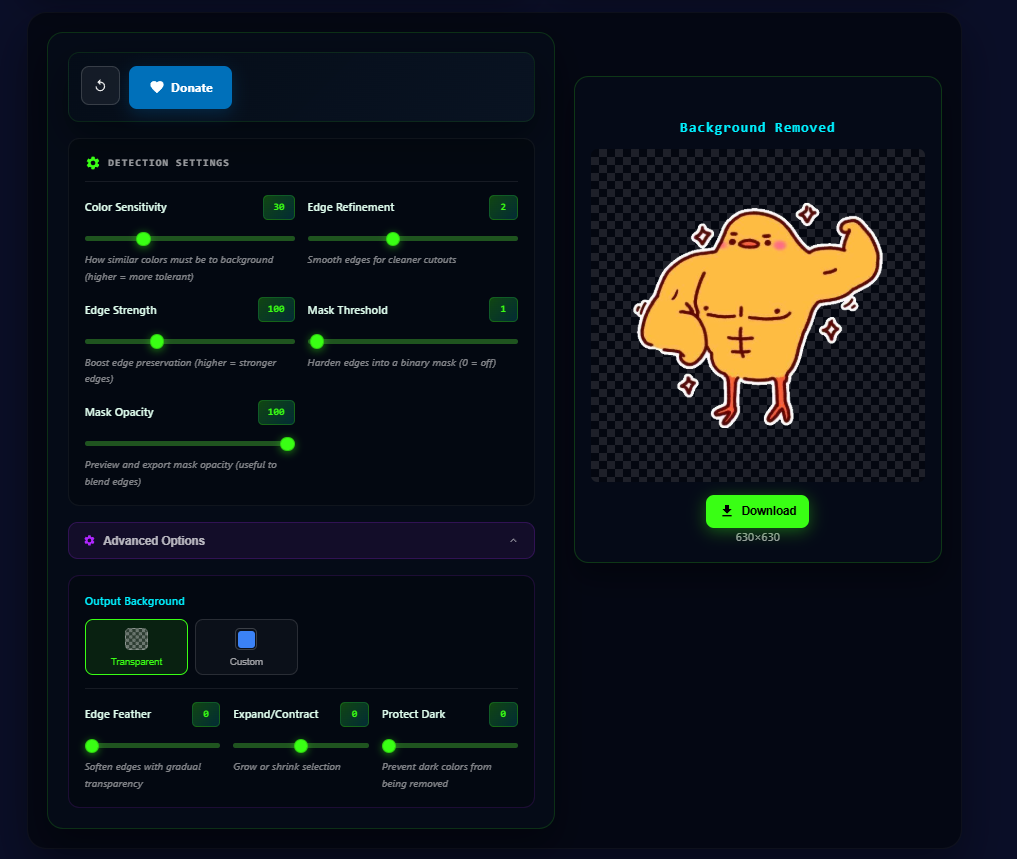Click the download arrow icon
The height and width of the screenshot is (859, 1017).
tap(727, 511)
